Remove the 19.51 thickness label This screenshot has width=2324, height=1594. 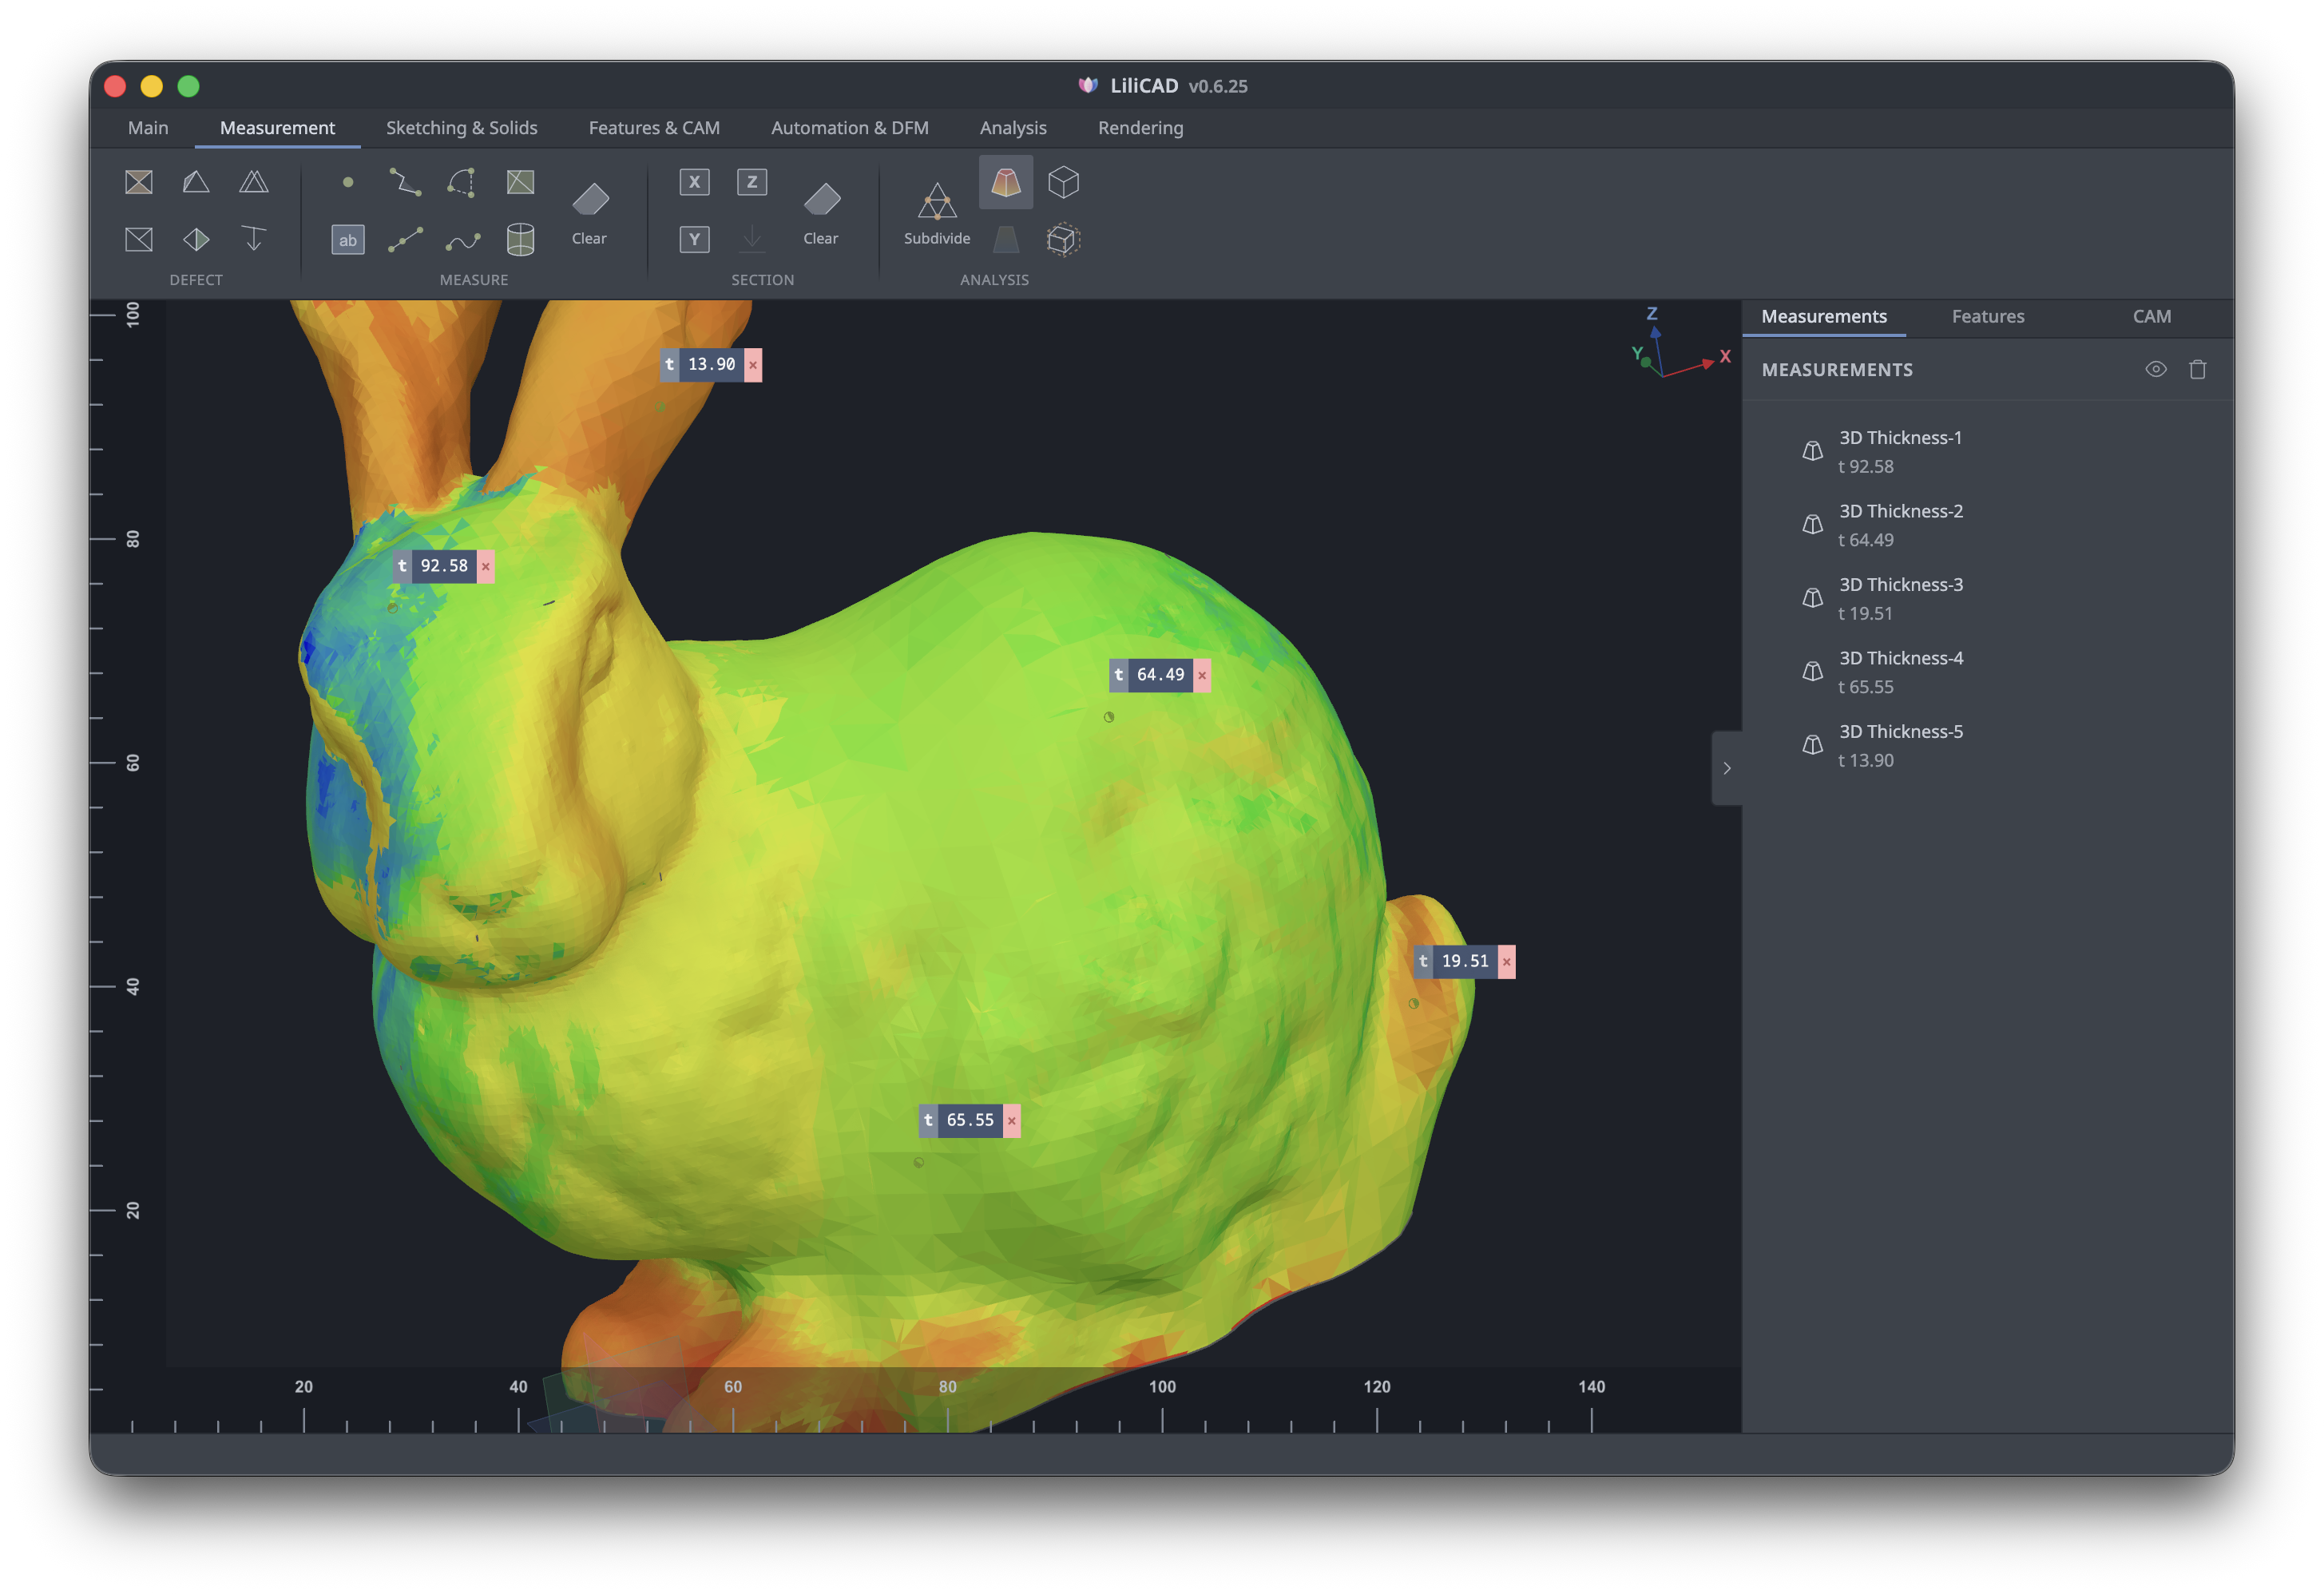click(1506, 961)
